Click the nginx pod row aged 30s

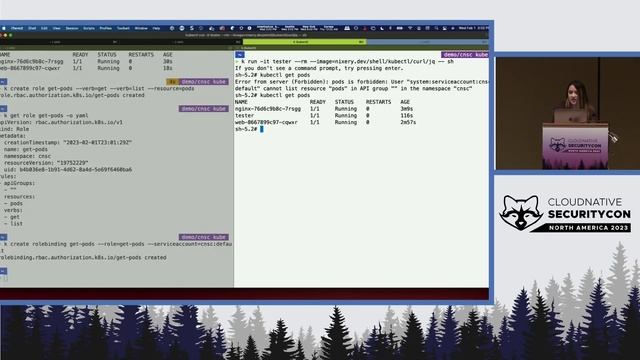[86, 61]
